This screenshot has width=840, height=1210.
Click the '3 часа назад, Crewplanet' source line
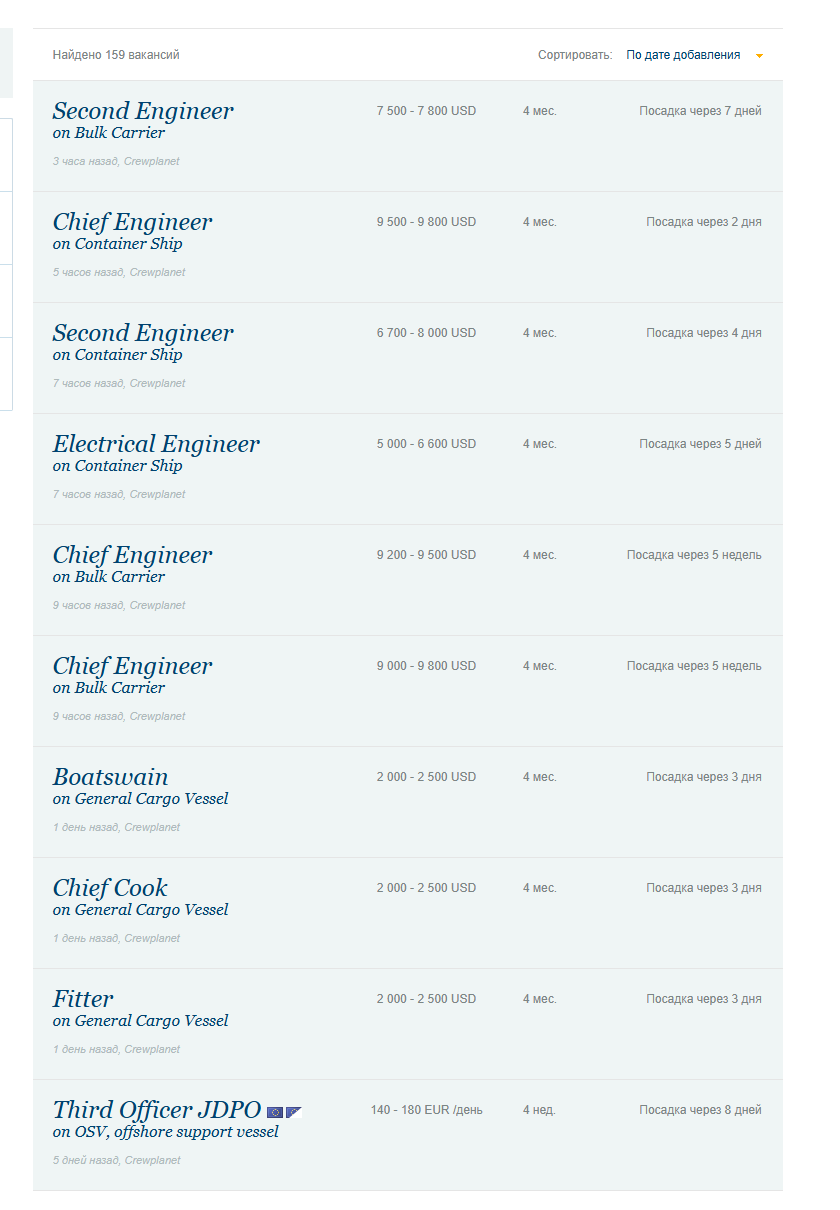(x=116, y=161)
